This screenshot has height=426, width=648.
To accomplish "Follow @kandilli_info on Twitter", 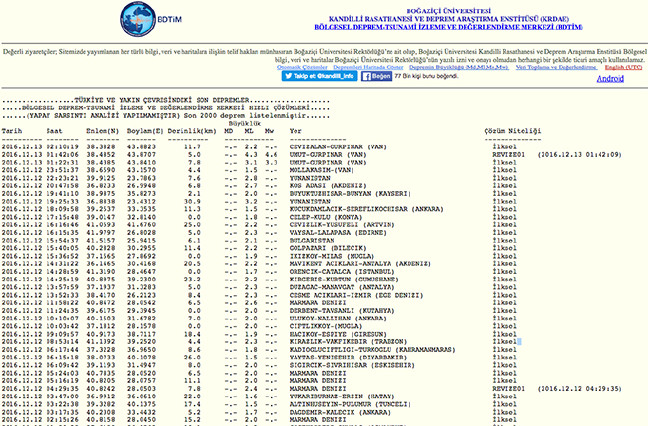I will coord(319,76).
